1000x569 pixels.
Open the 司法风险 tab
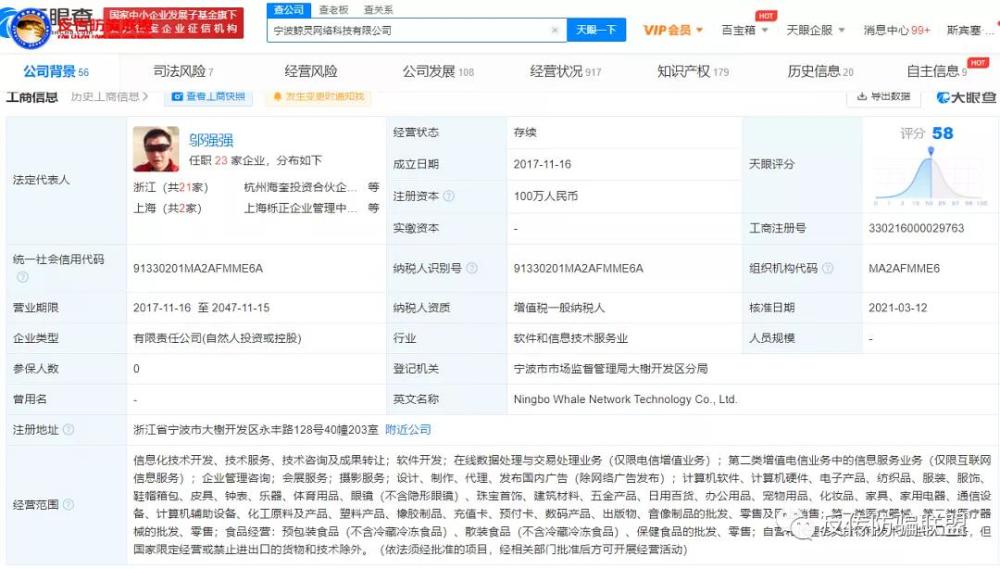(x=183, y=71)
